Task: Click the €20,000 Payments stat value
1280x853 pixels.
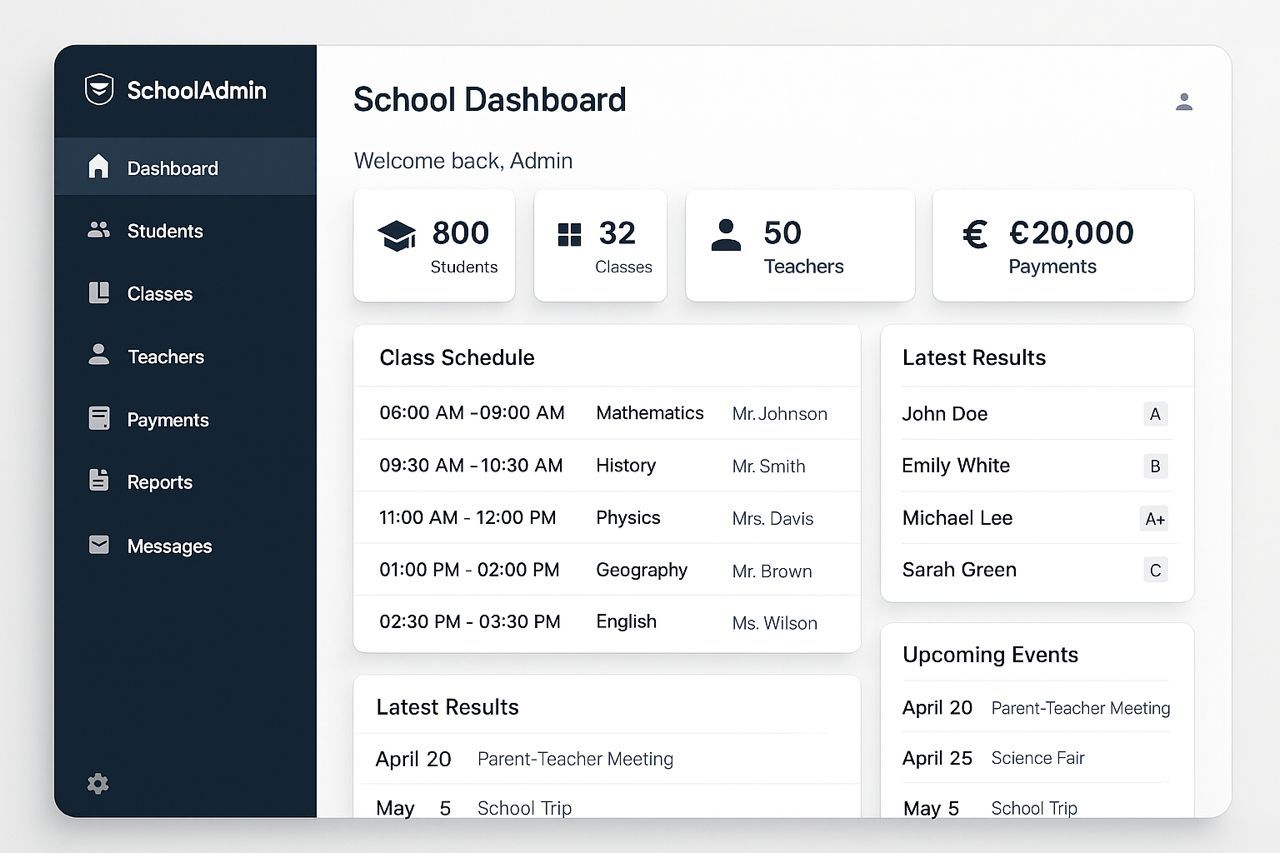Action: pos(1071,233)
